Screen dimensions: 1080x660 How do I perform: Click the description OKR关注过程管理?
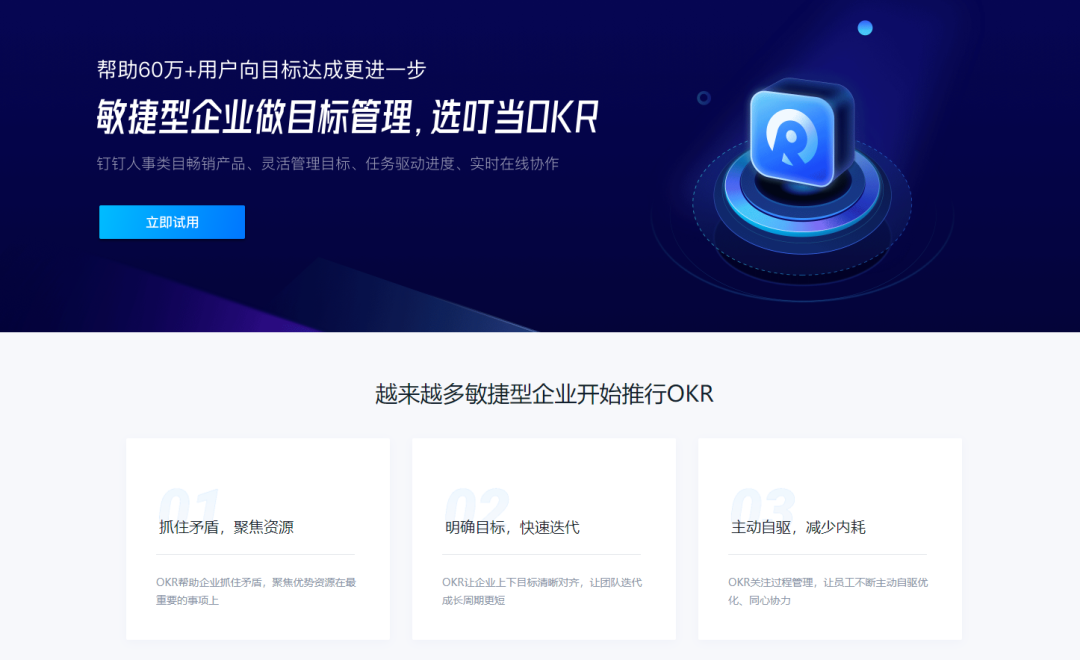pos(828,591)
